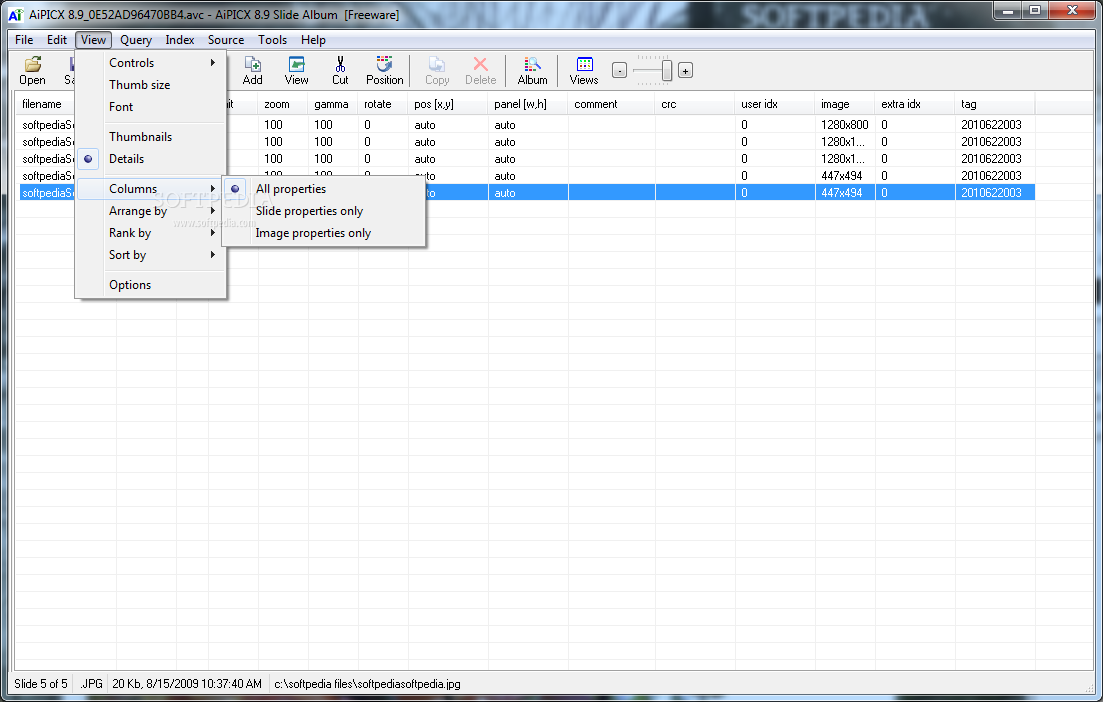Click the comment column header
Image resolution: width=1103 pixels, height=702 pixels.
[x=611, y=104]
